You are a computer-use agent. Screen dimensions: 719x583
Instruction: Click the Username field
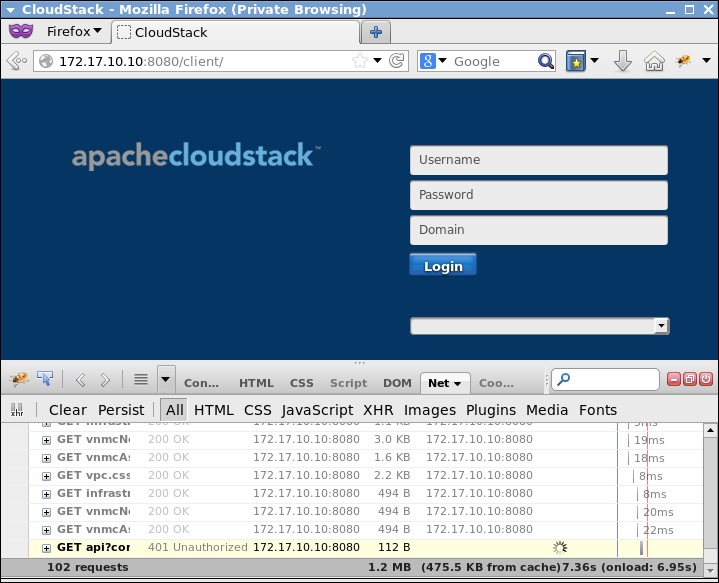click(539, 160)
